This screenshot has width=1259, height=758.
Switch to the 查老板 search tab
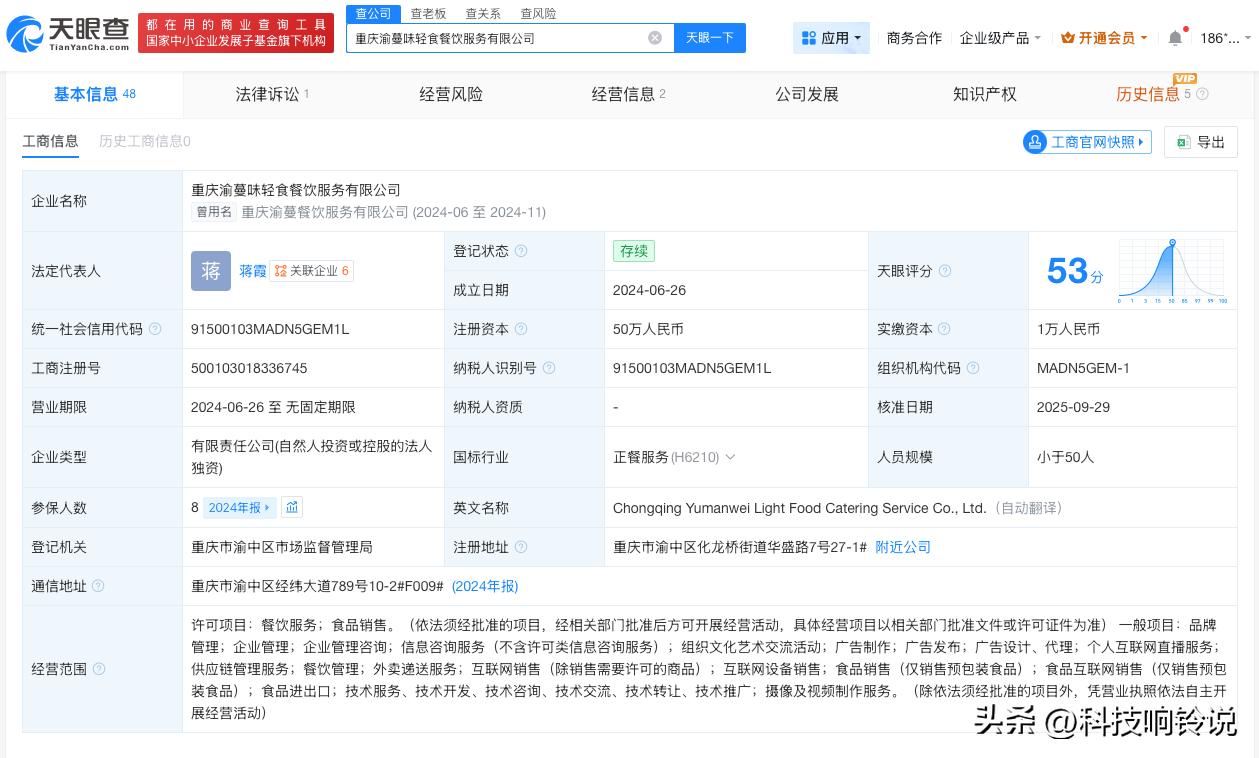pyautogui.click(x=429, y=13)
